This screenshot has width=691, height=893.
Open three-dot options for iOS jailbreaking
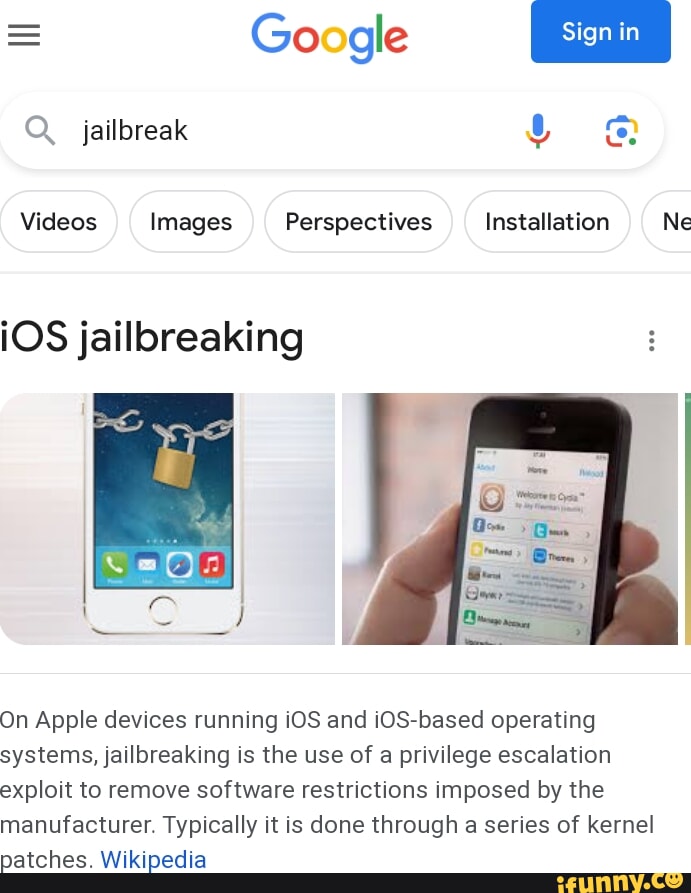coord(652,341)
